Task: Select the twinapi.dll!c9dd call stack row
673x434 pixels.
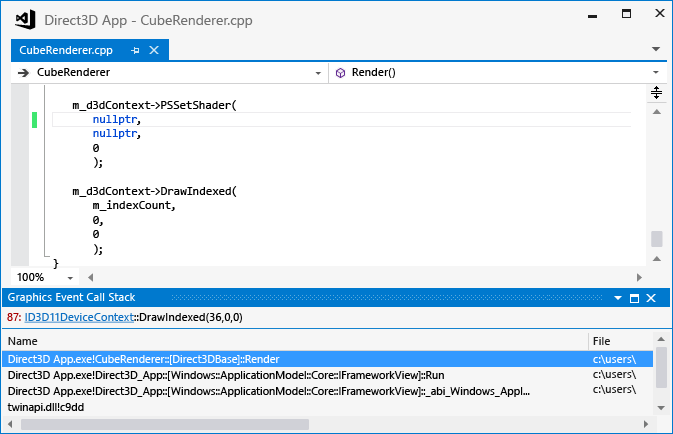Action: coord(327,407)
